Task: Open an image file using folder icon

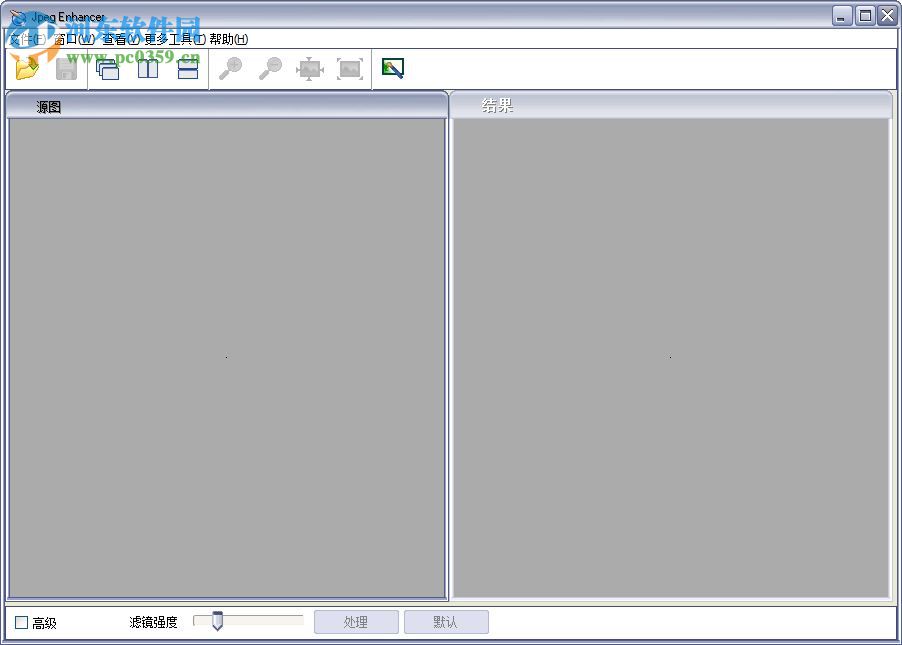Action: pyautogui.click(x=26, y=68)
